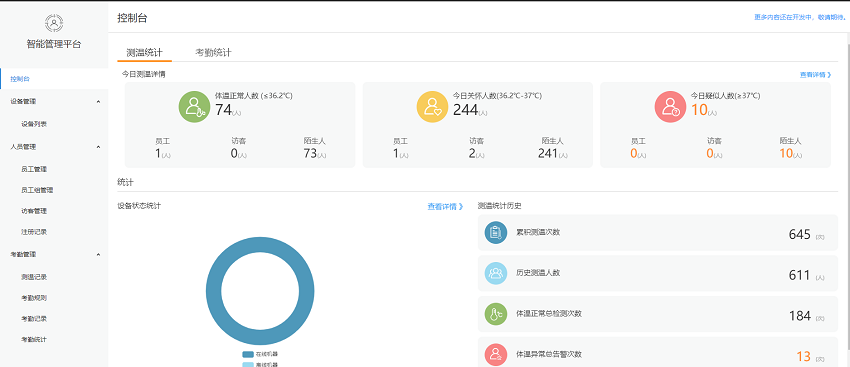Click the 184 normal detections value
850x367 pixels.
coord(800,316)
